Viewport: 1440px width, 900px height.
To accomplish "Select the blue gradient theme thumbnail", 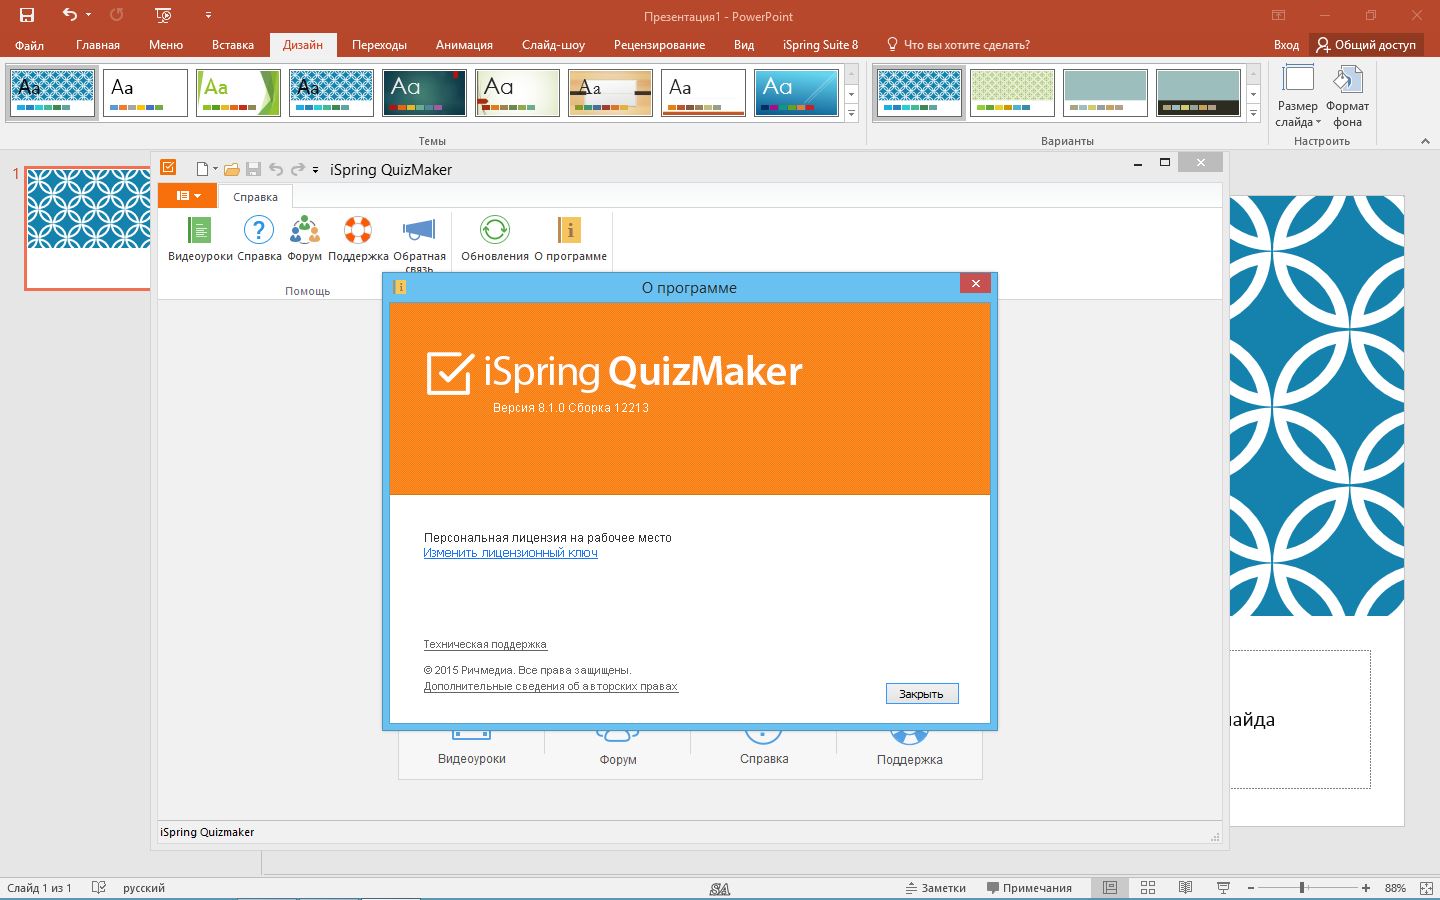I will (796, 93).
